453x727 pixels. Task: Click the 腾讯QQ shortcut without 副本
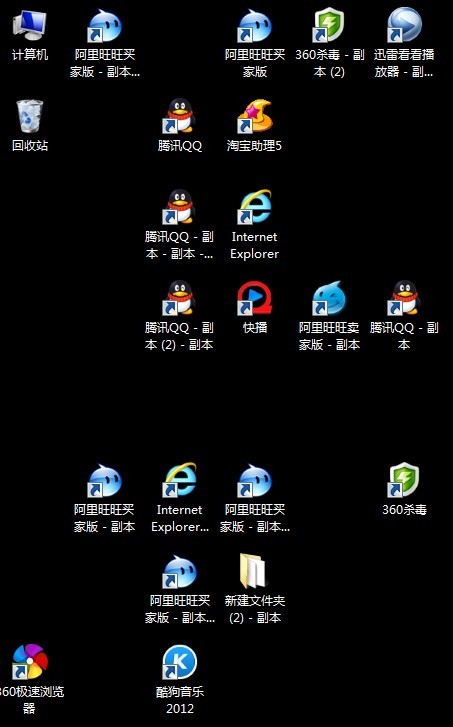coord(180,126)
